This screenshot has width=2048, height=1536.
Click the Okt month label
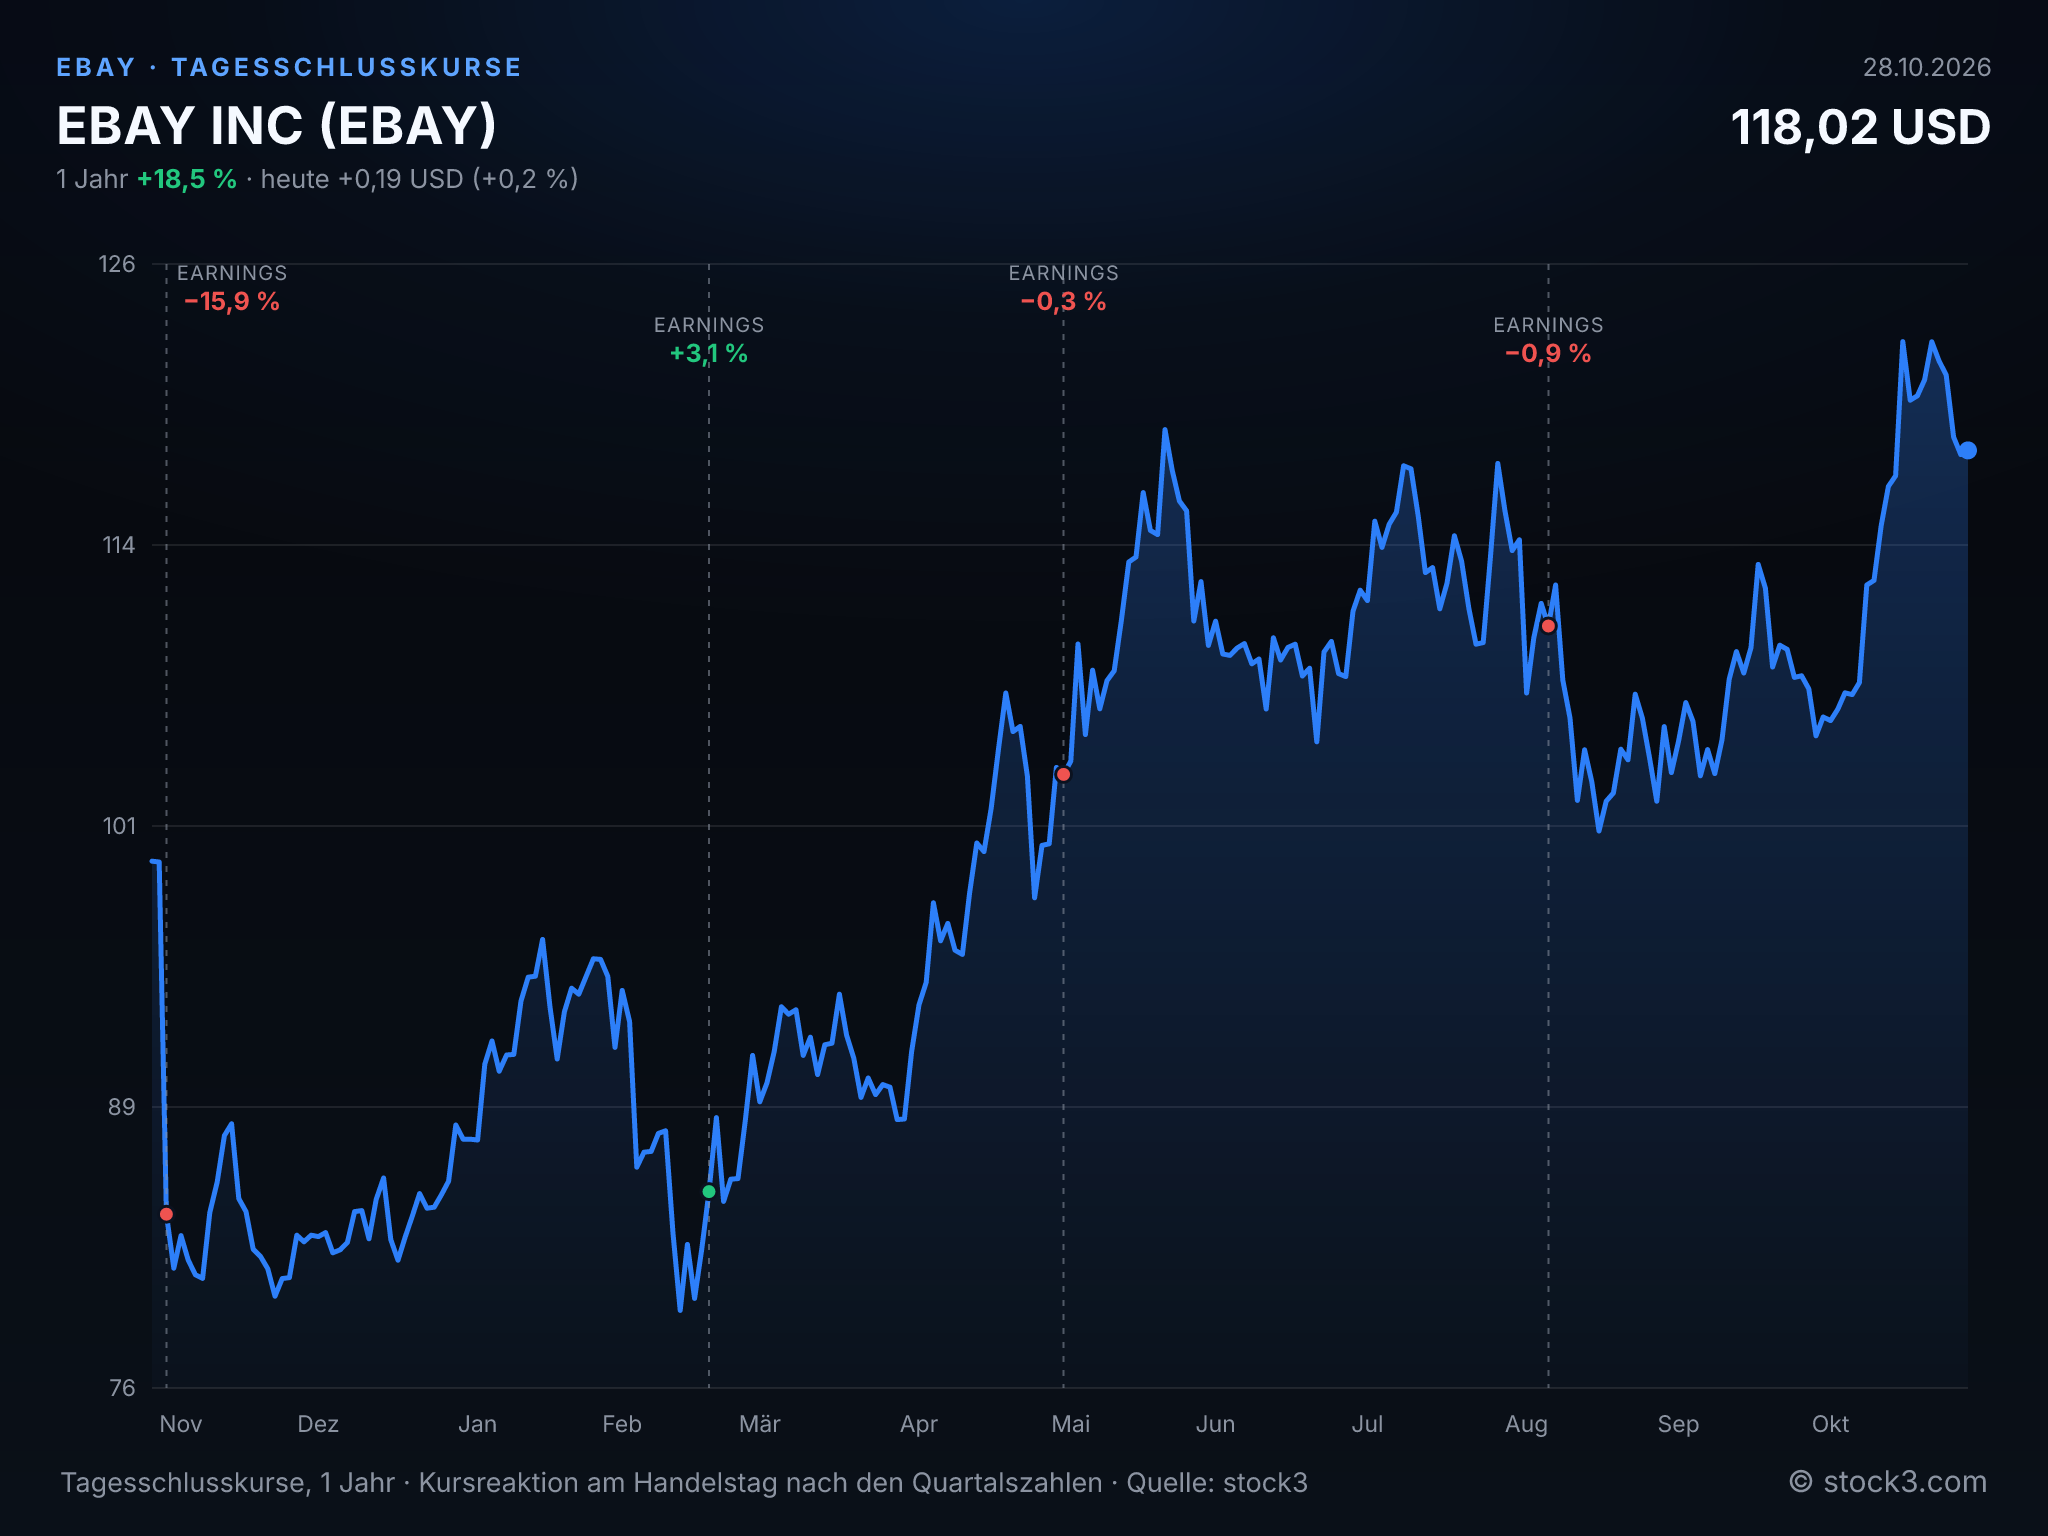coord(1830,1424)
